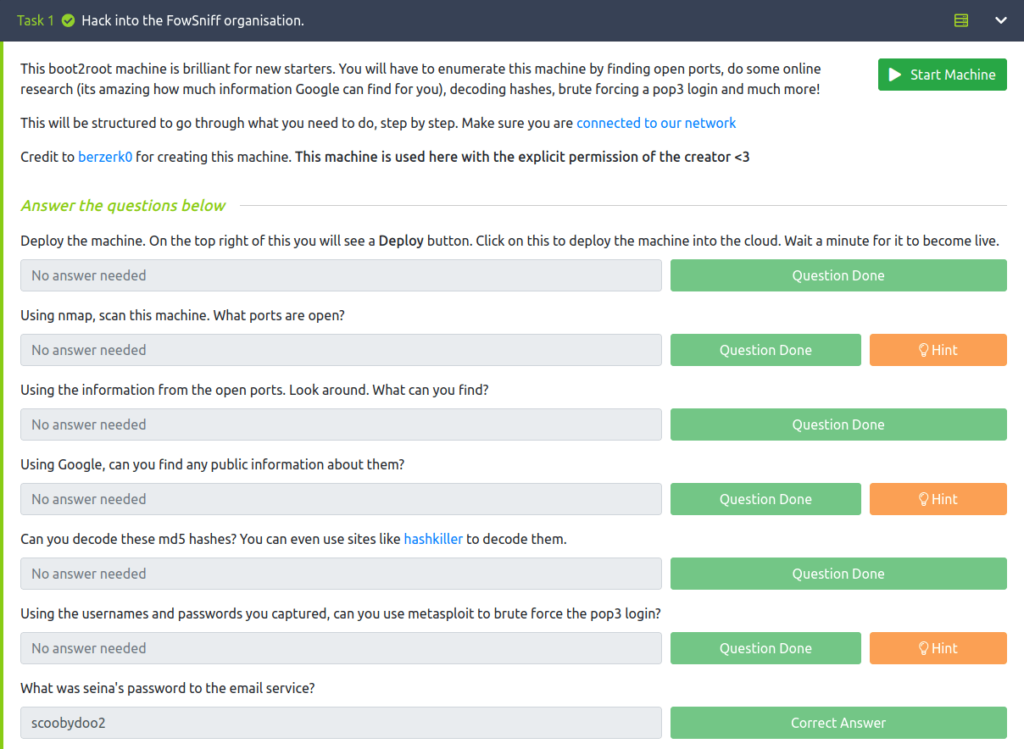Click the green checkmark next to Task 1

click(x=68, y=21)
